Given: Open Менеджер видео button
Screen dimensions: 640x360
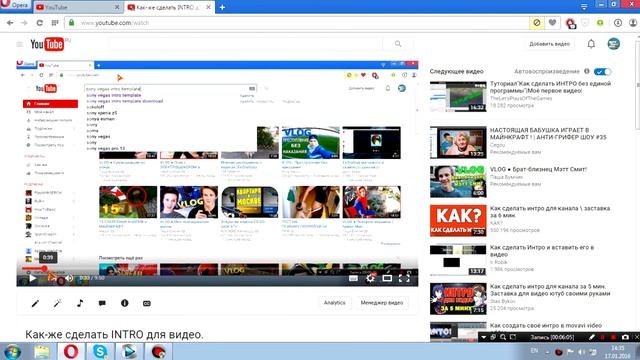Looking at the screenshot, I should [x=382, y=303].
